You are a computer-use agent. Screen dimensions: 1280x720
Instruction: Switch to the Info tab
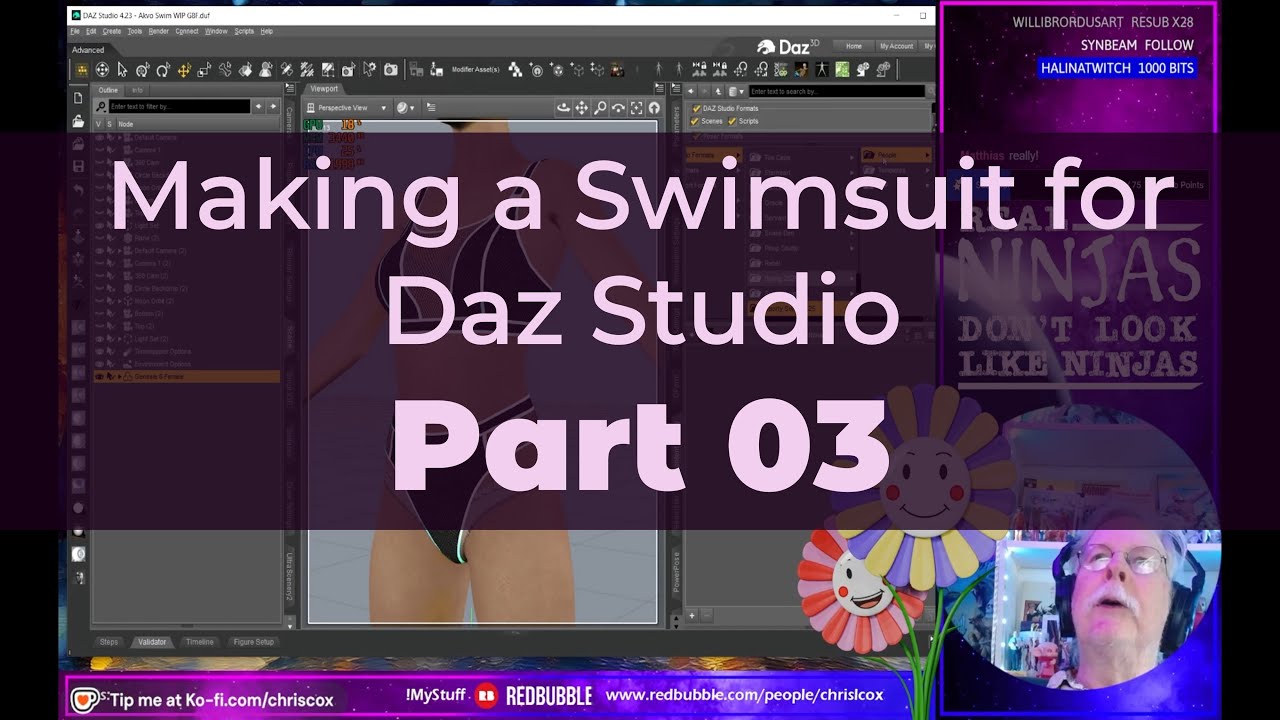tap(138, 90)
